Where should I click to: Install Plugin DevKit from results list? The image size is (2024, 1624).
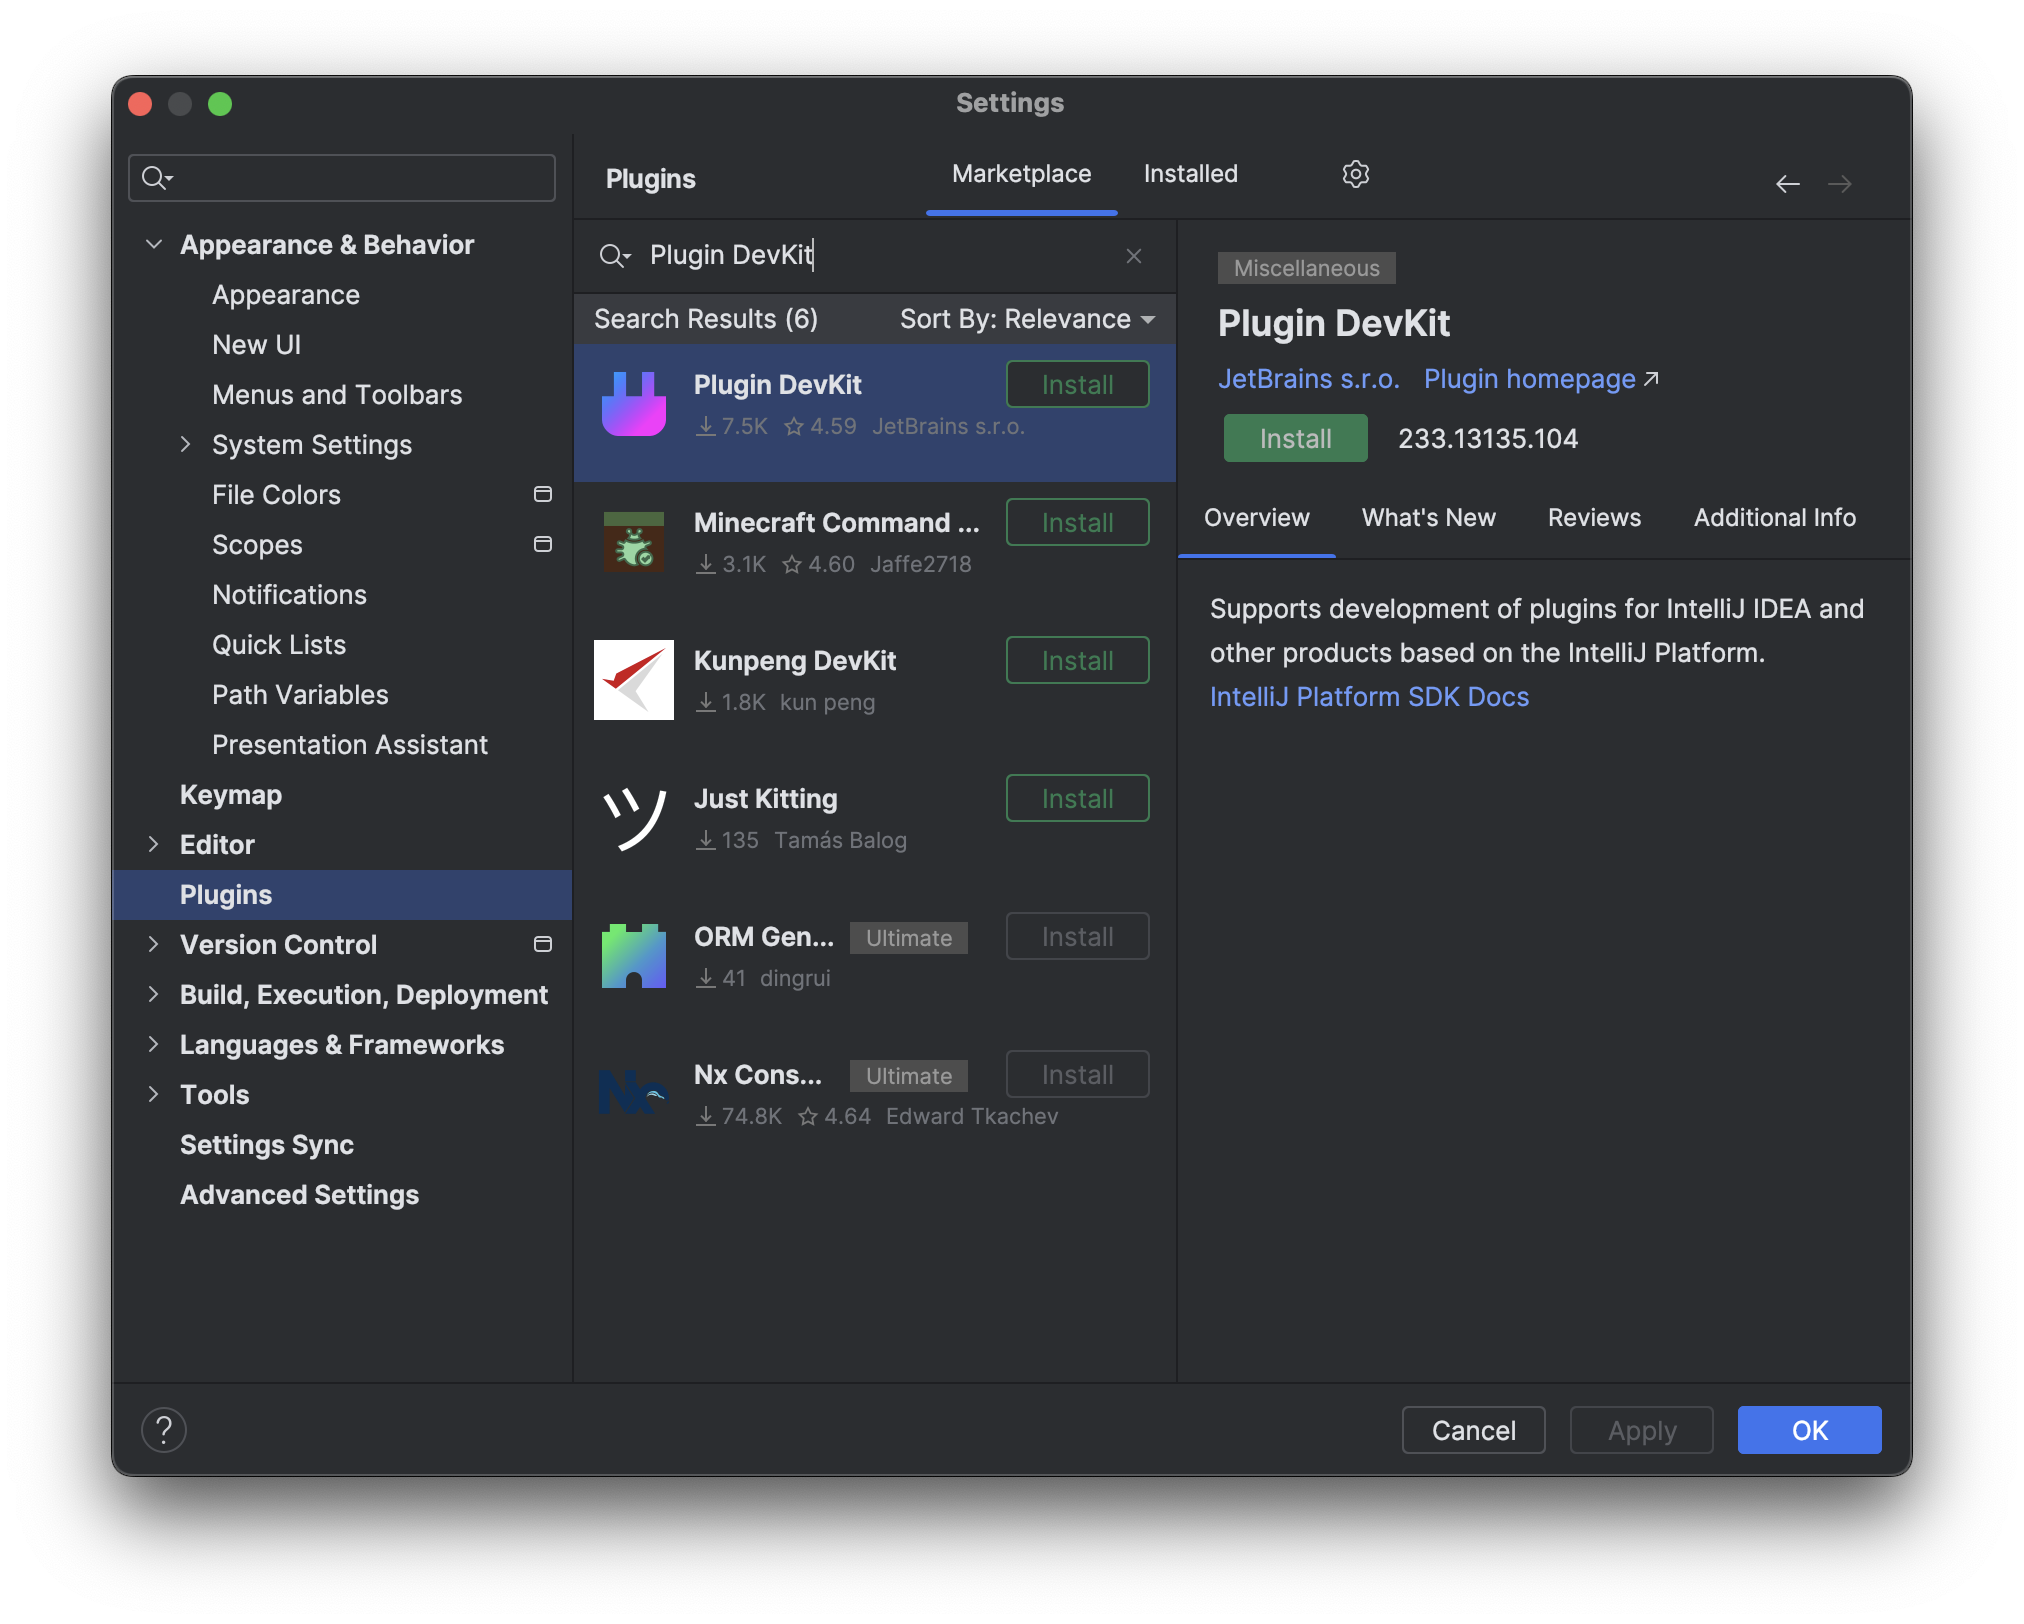[1077, 385]
